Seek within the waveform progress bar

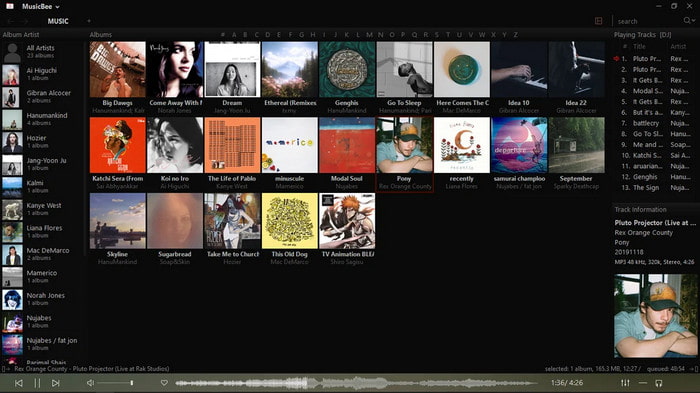[356, 383]
